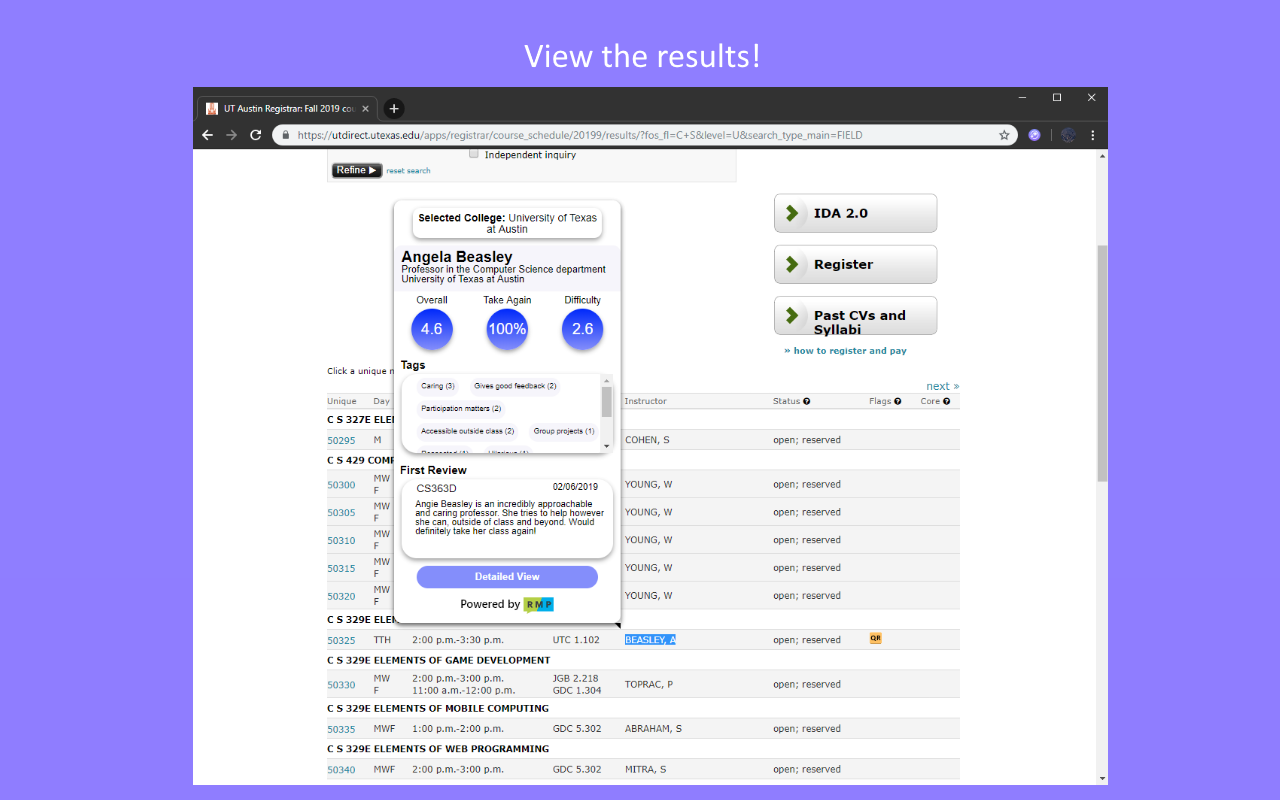1280x800 pixels.
Task: Click the Selected College box in popup
Action: click(507, 224)
